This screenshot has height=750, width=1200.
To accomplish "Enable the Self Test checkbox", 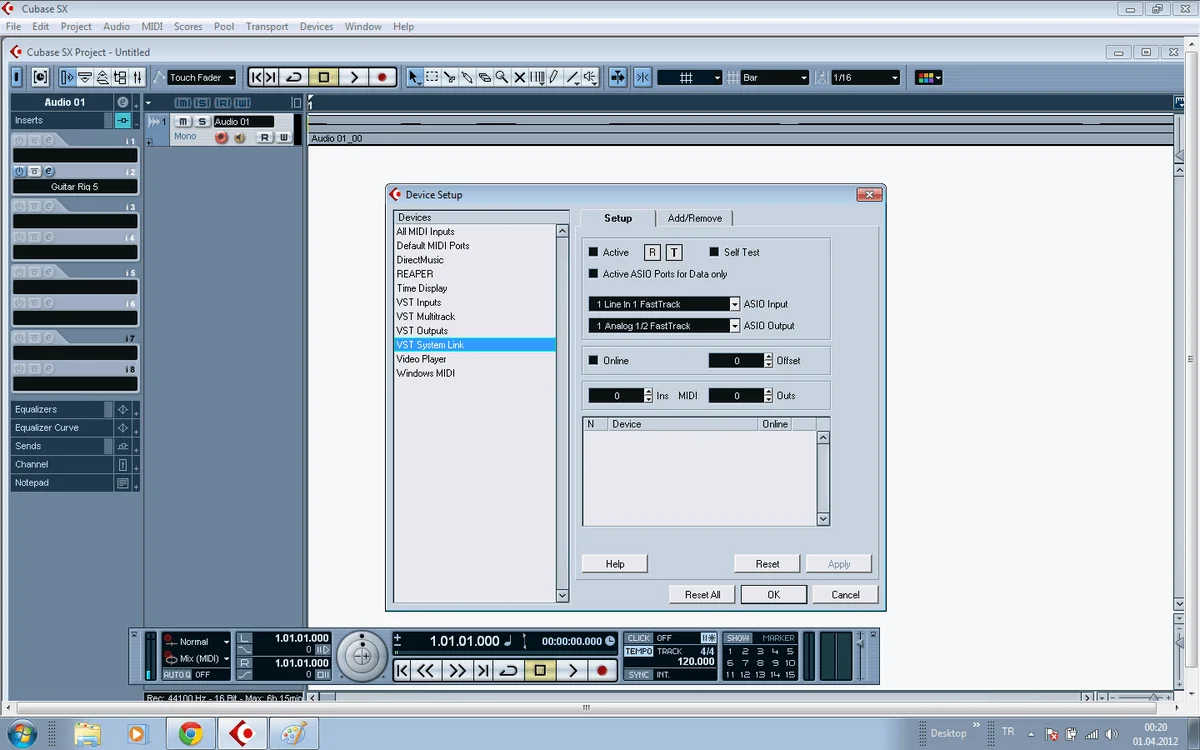I will tap(714, 252).
